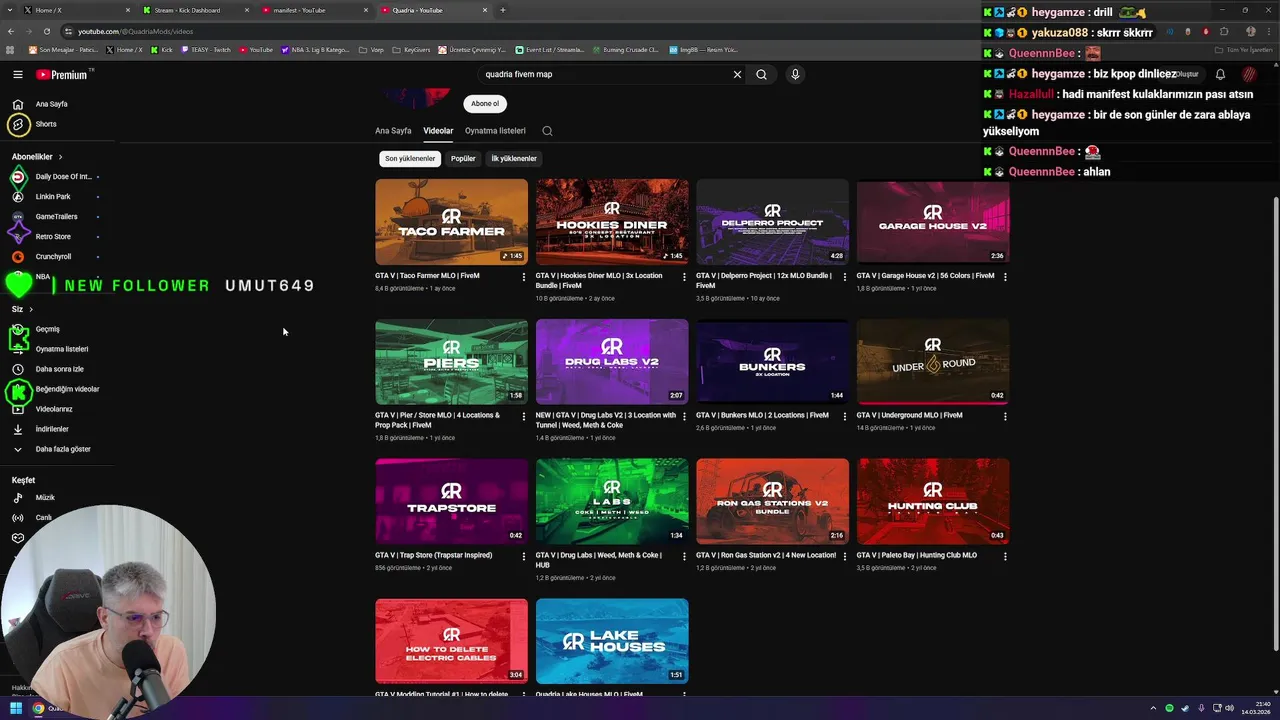This screenshot has width=1280, height=720.
Task: Select the Son yüklenenler filter chip
Action: click(x=410, y=158)
